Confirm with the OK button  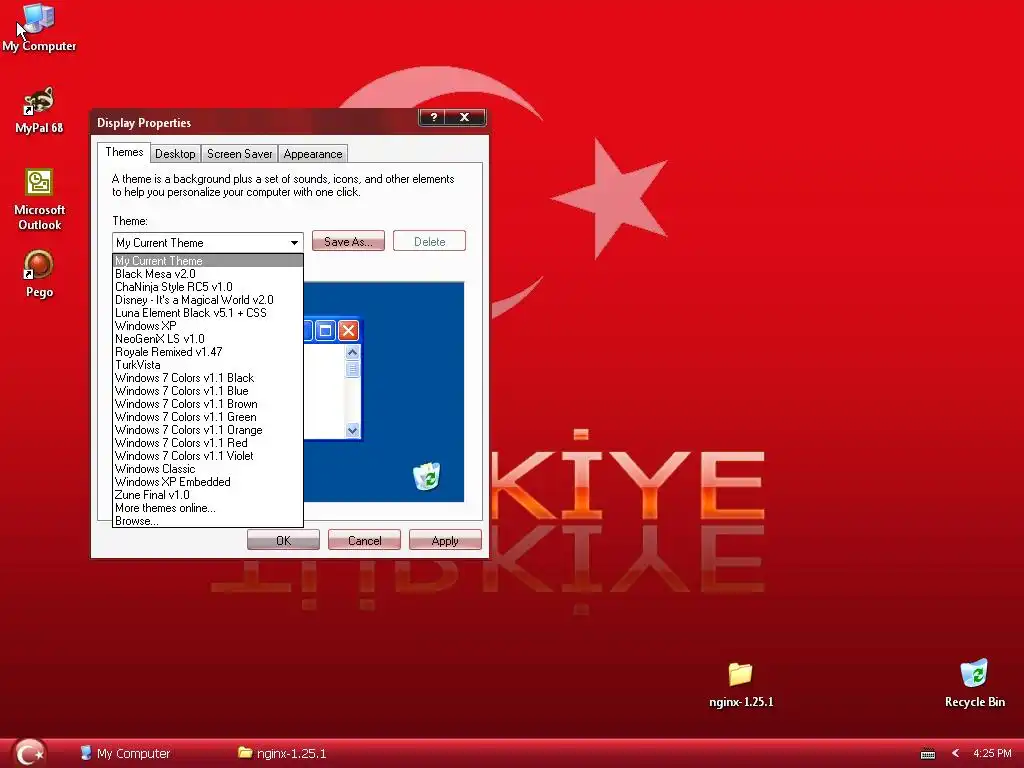(x=283, y=540)
